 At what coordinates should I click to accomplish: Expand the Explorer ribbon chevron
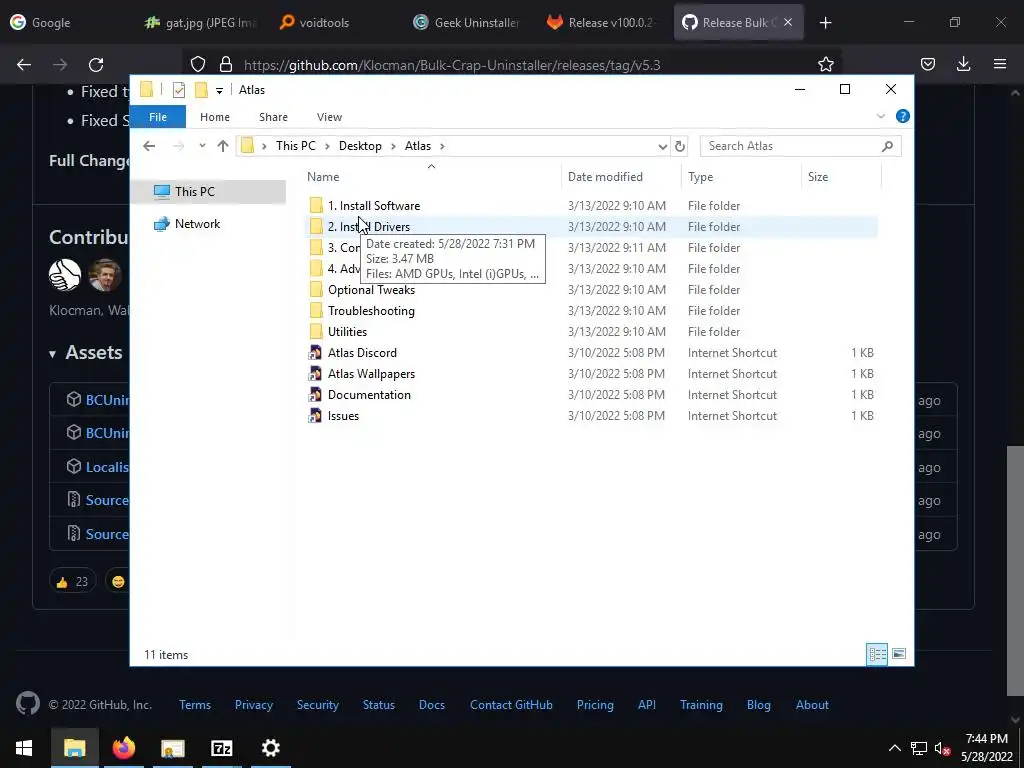tap(880, 116)
